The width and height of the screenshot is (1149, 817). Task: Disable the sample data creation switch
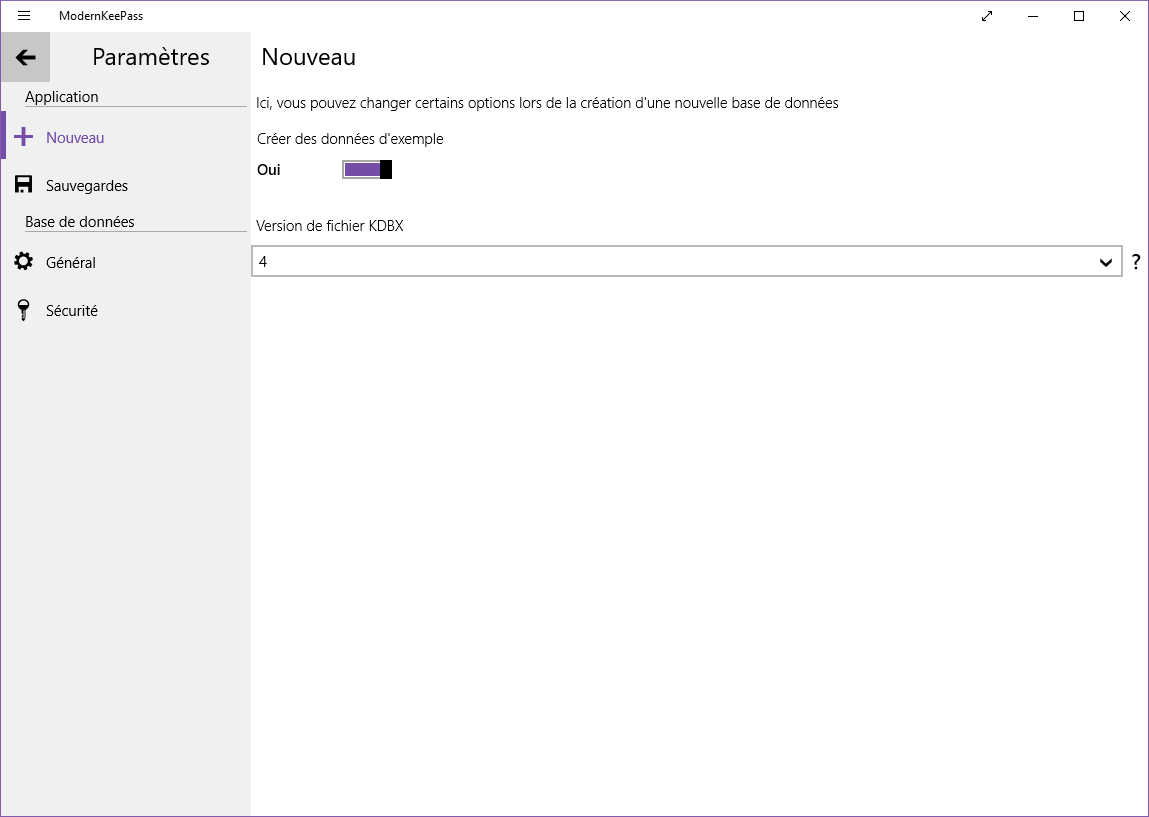click(366, 170)
